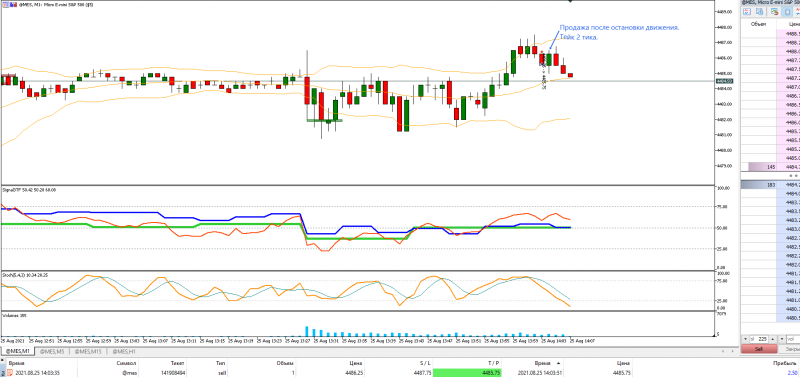Click the sl value input field
This screenshot has width=800, height=377.
pos(759,339)
